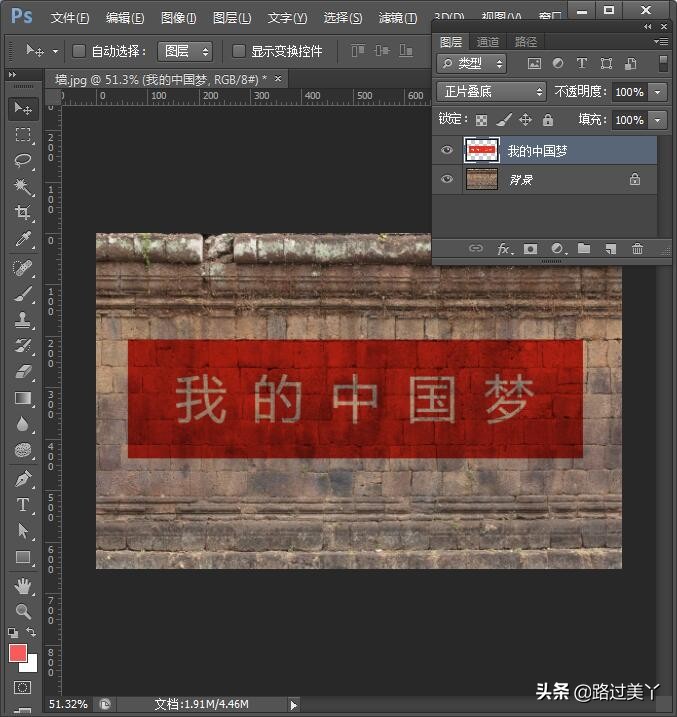Screen dimensions: 677x717
Task: Swap foreground and background colors
Action: tap(31, 632)
